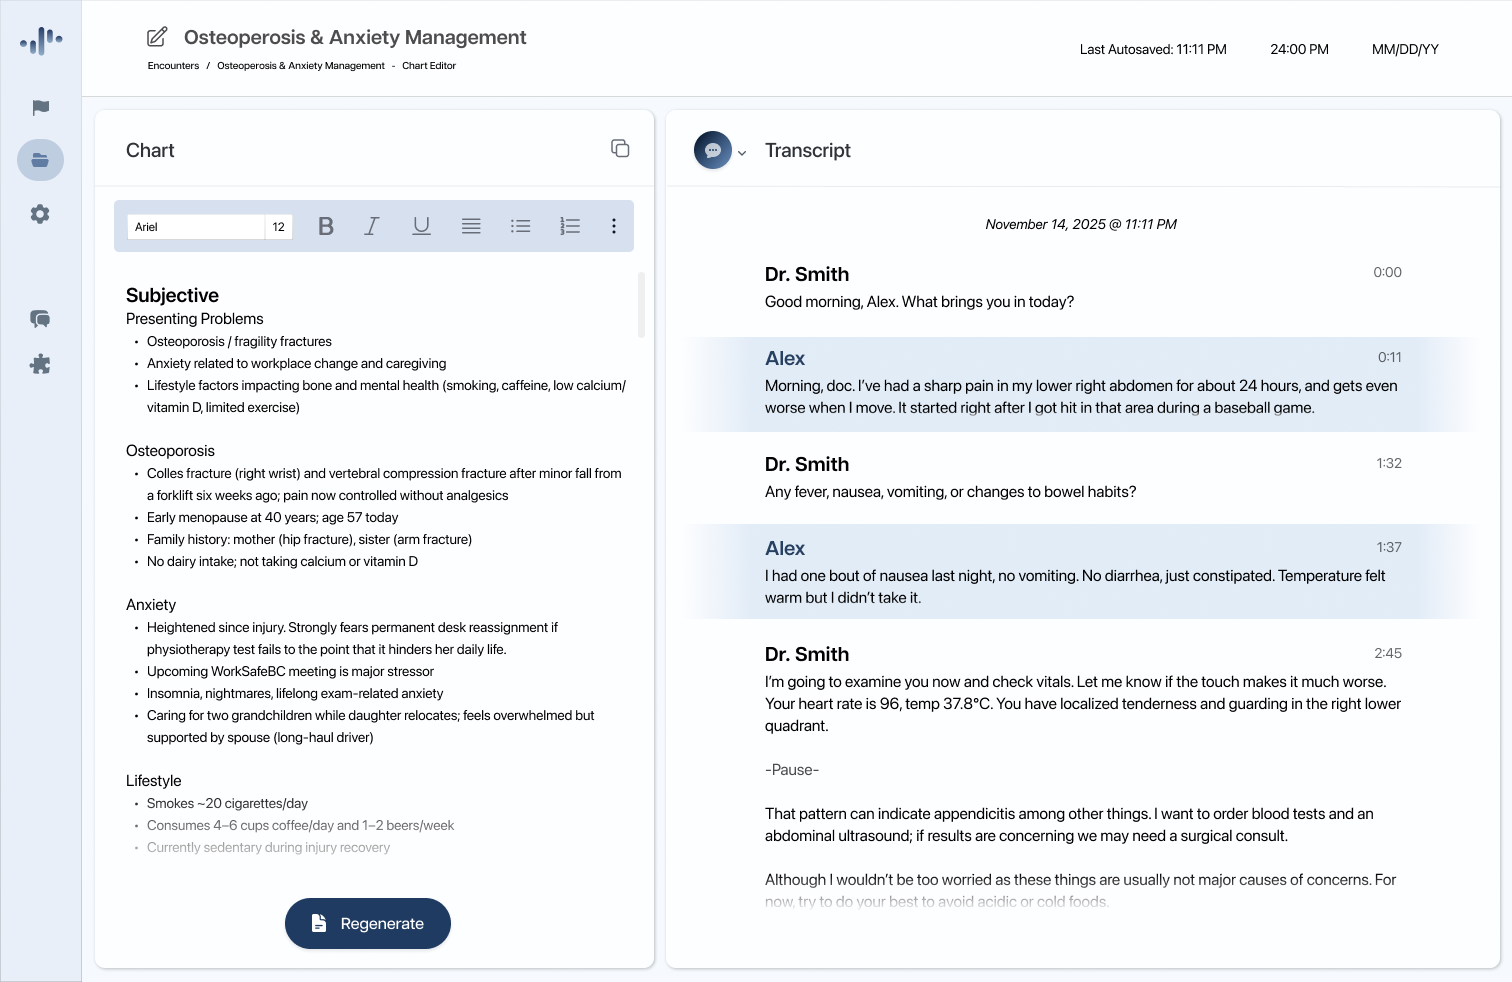Click the MM/DD/YY date
This screenshot has height=982, width=1512.
click(x=1405, y=49)
